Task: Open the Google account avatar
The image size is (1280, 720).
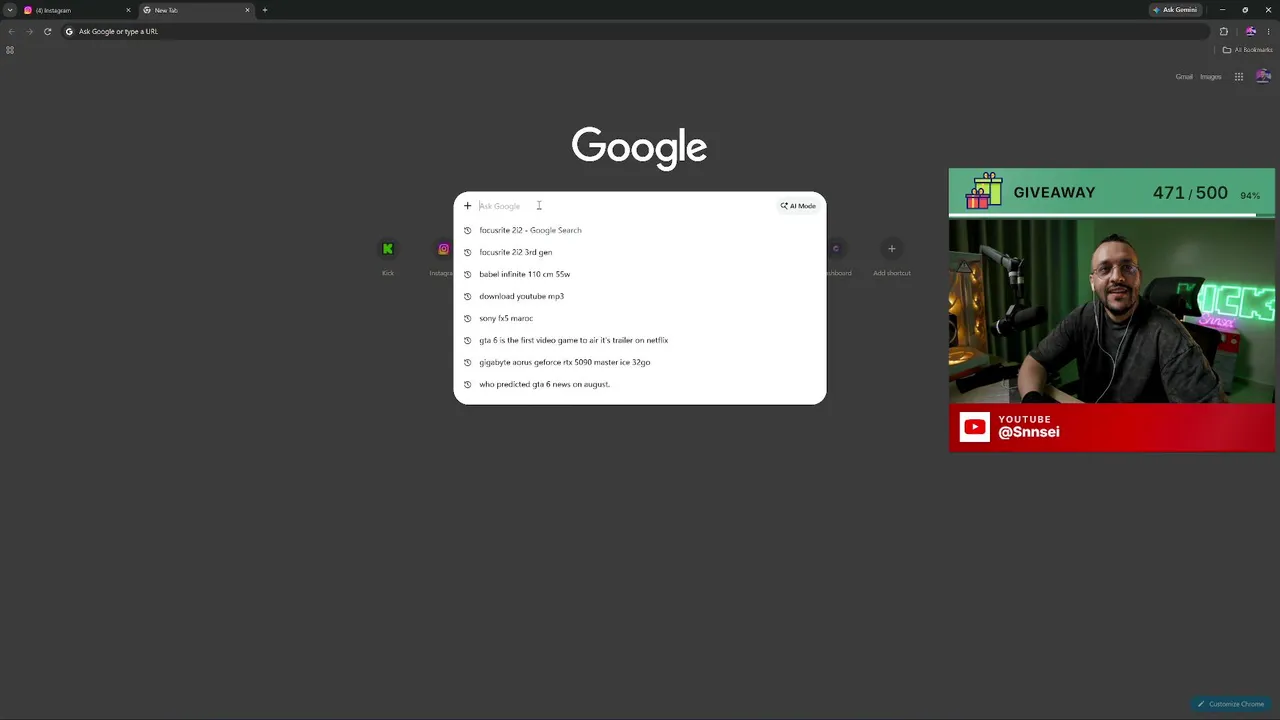Action: (1263, 77)
